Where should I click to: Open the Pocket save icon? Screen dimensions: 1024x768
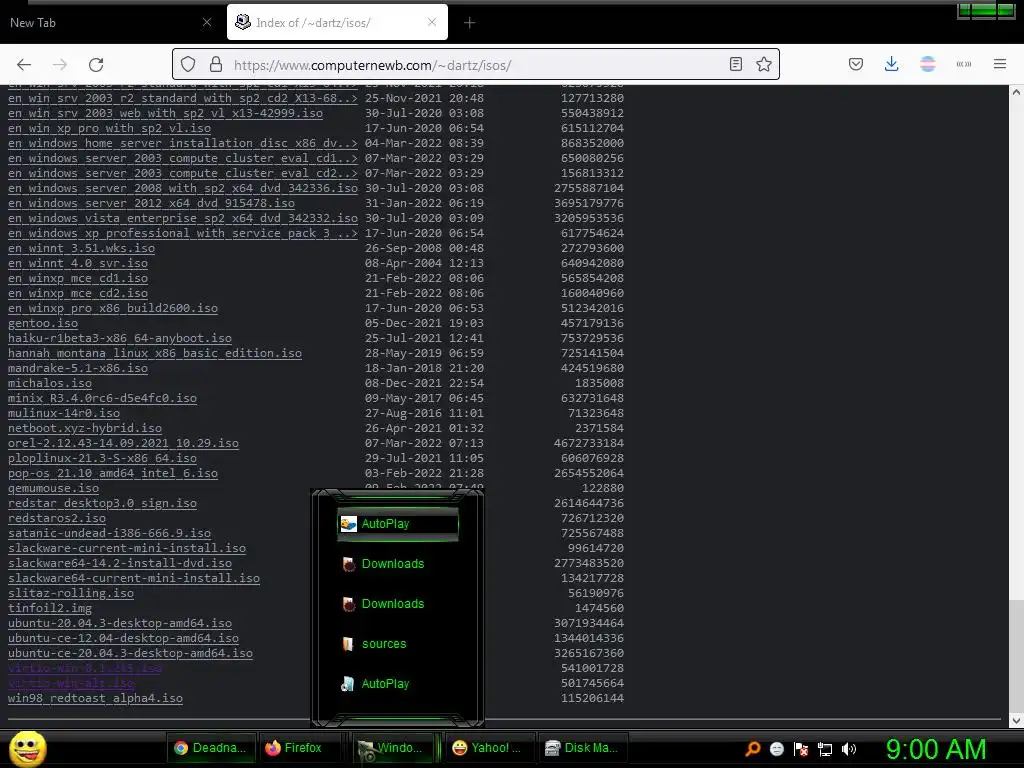856,64
